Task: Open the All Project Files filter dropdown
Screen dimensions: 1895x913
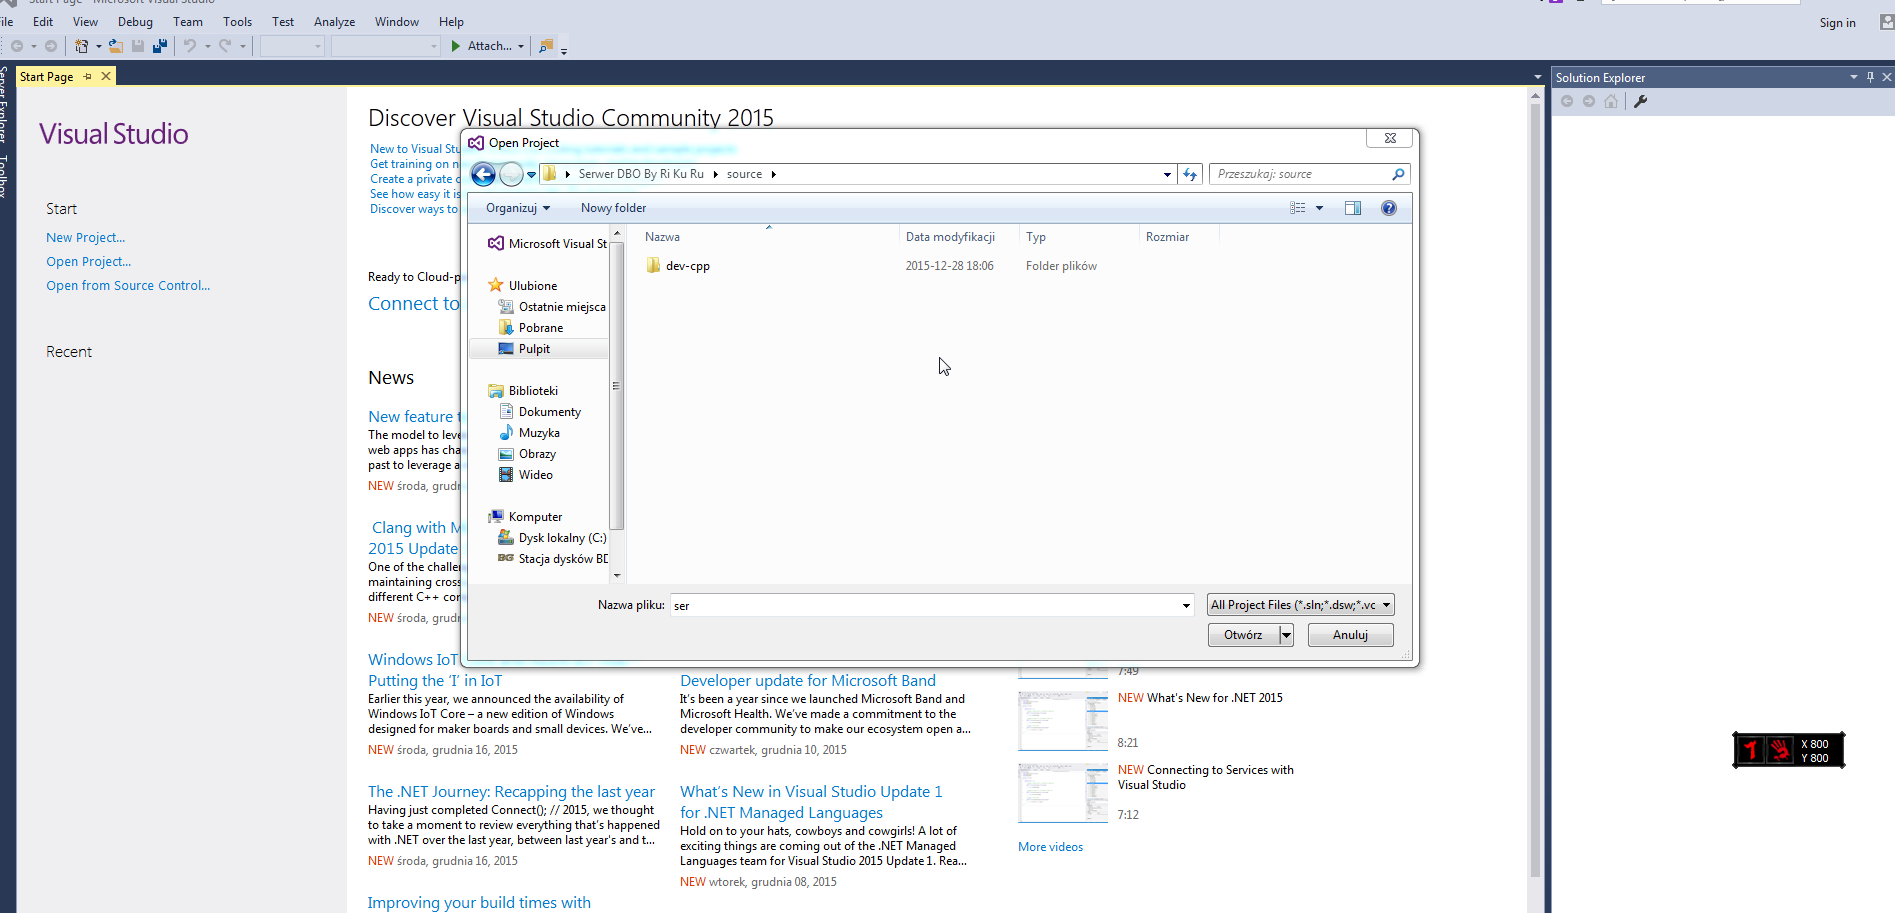Action: [1300, 605]
